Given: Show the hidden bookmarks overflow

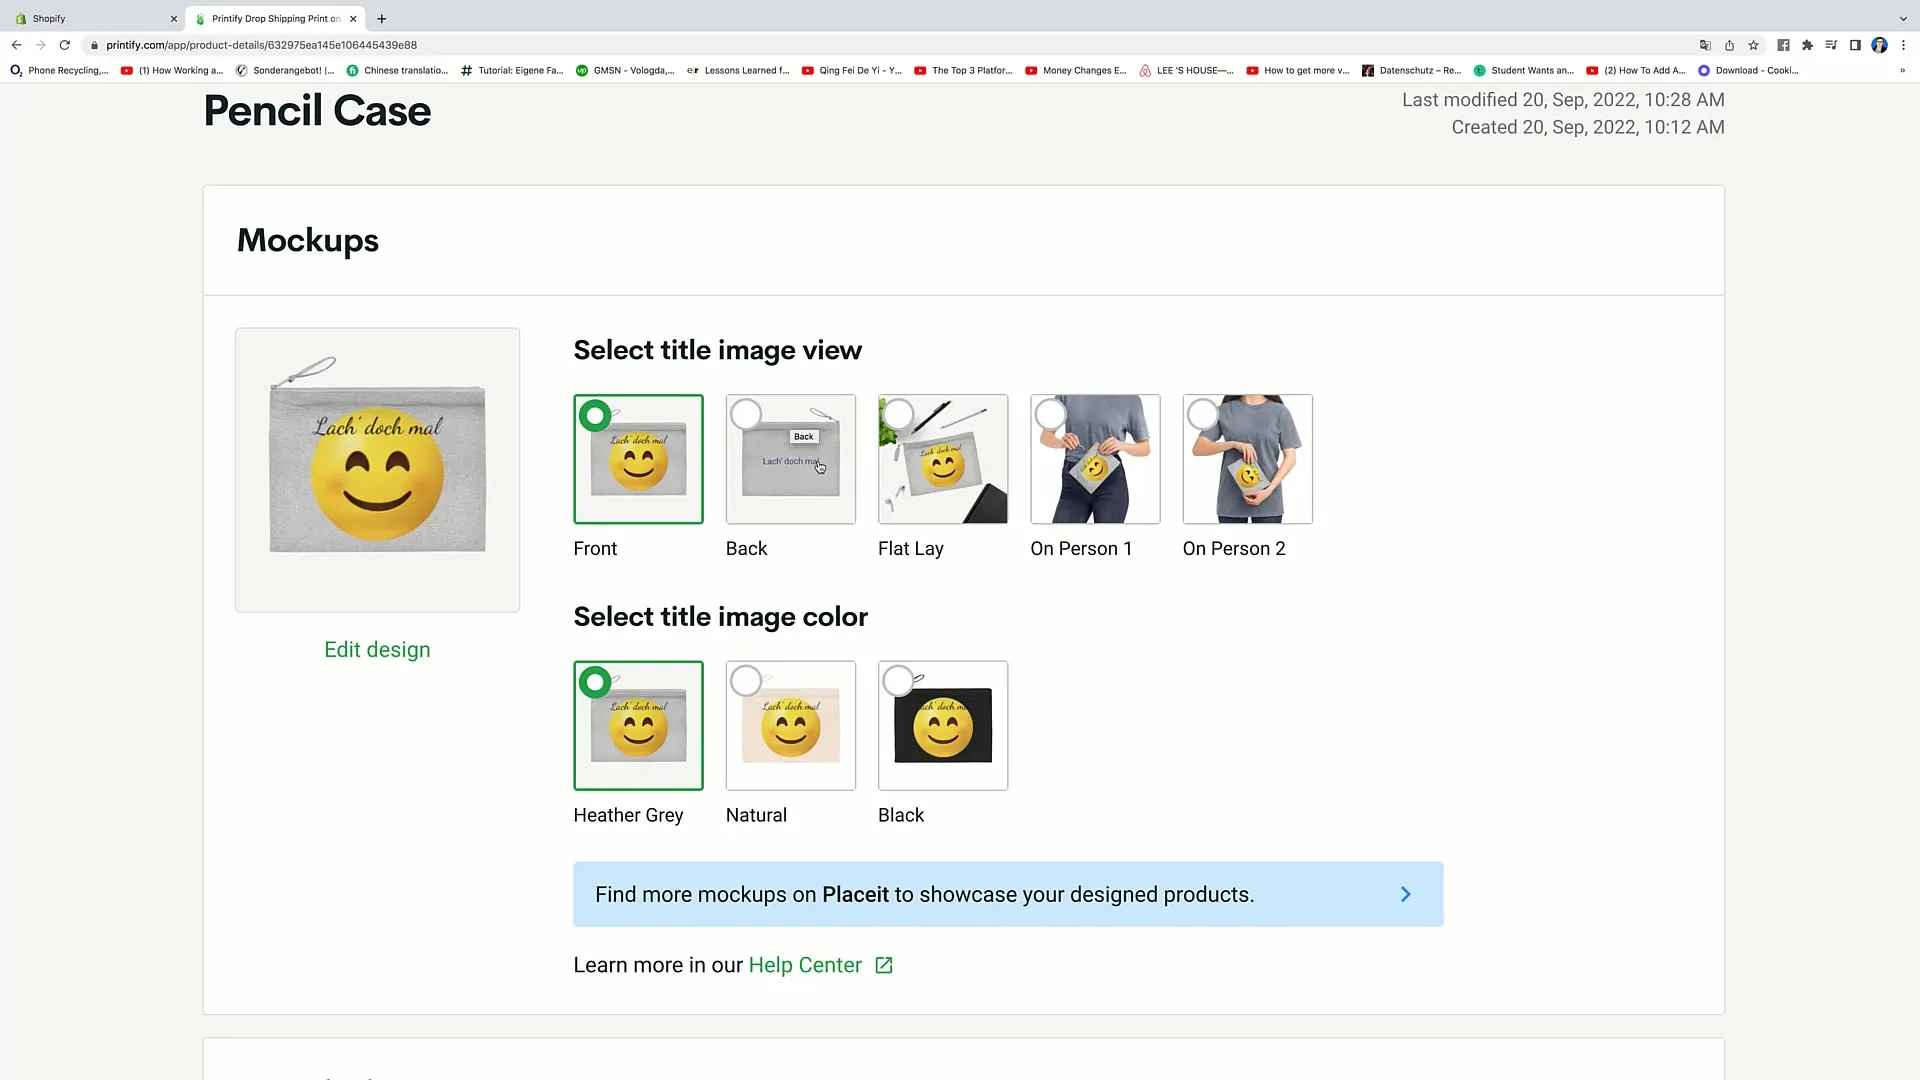Looking at the screenshot, I should (1902, 70).
